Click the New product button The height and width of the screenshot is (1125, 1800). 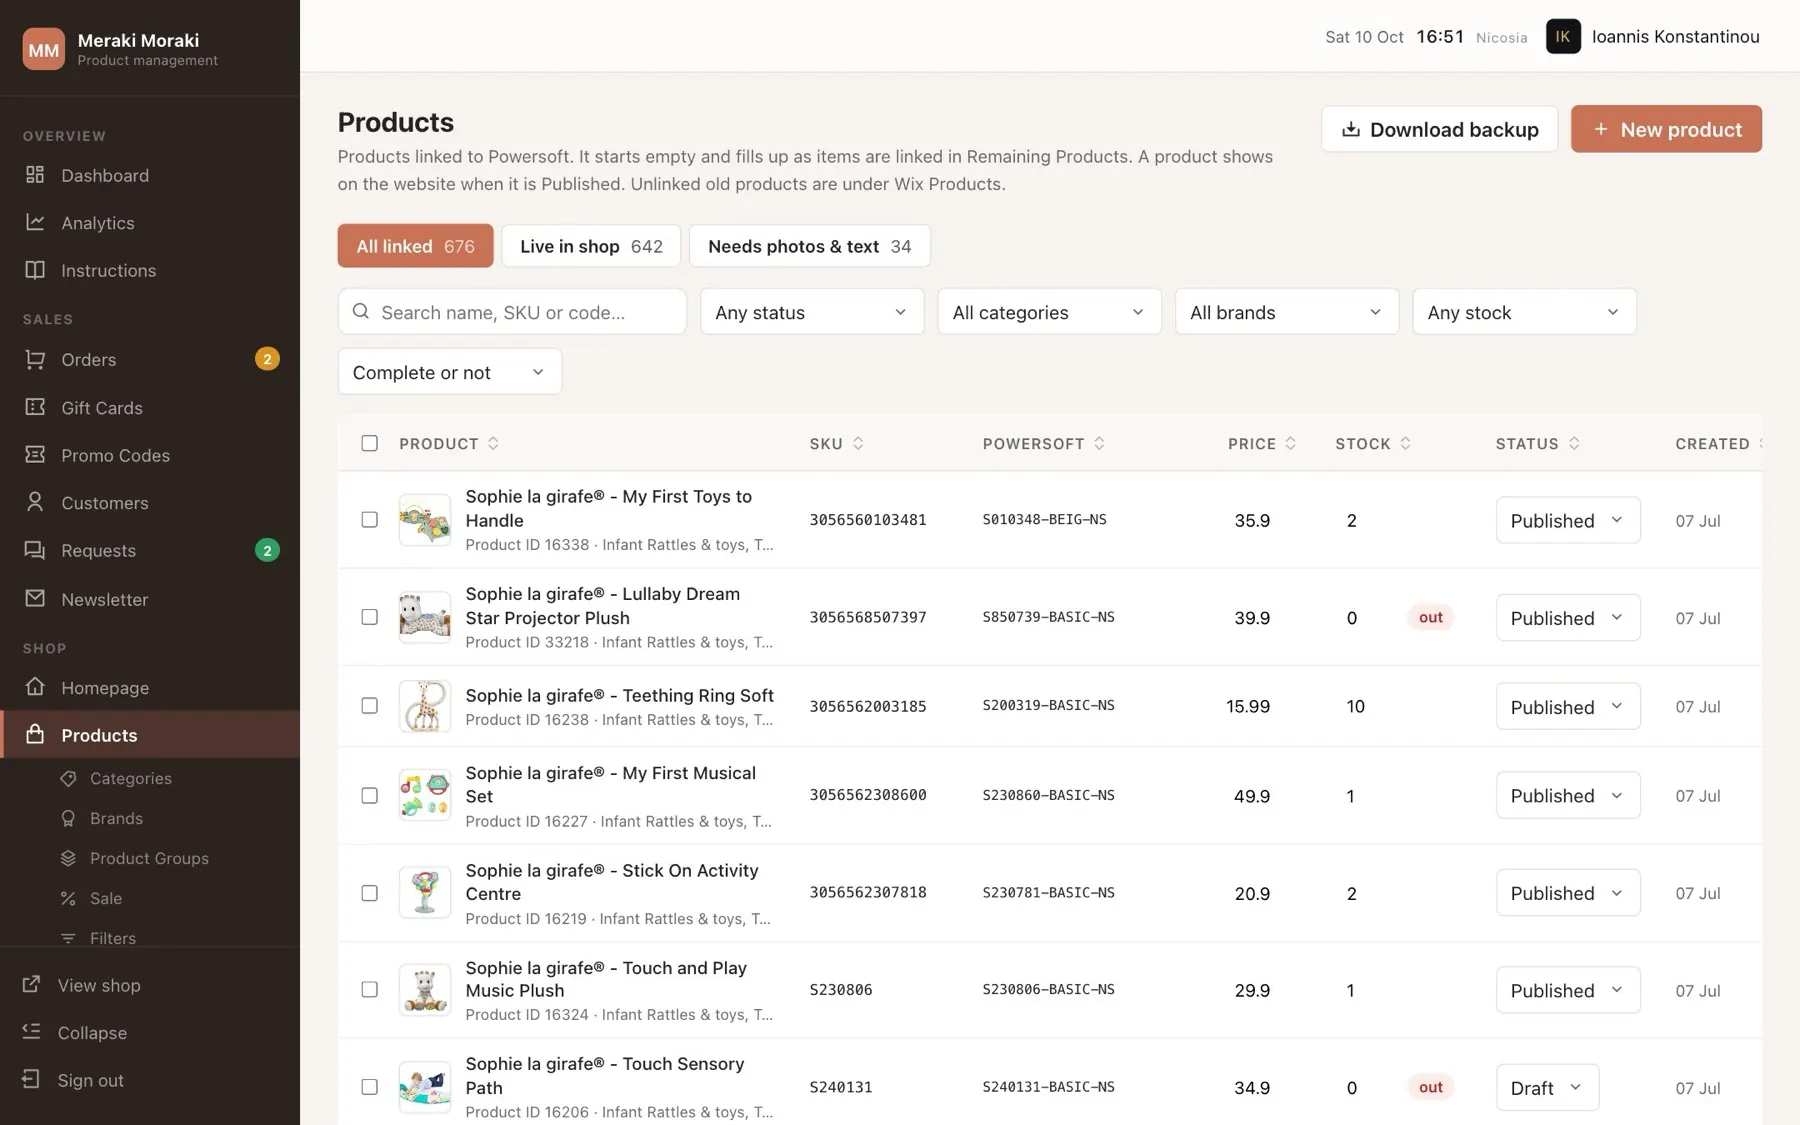pos(1666,129)
